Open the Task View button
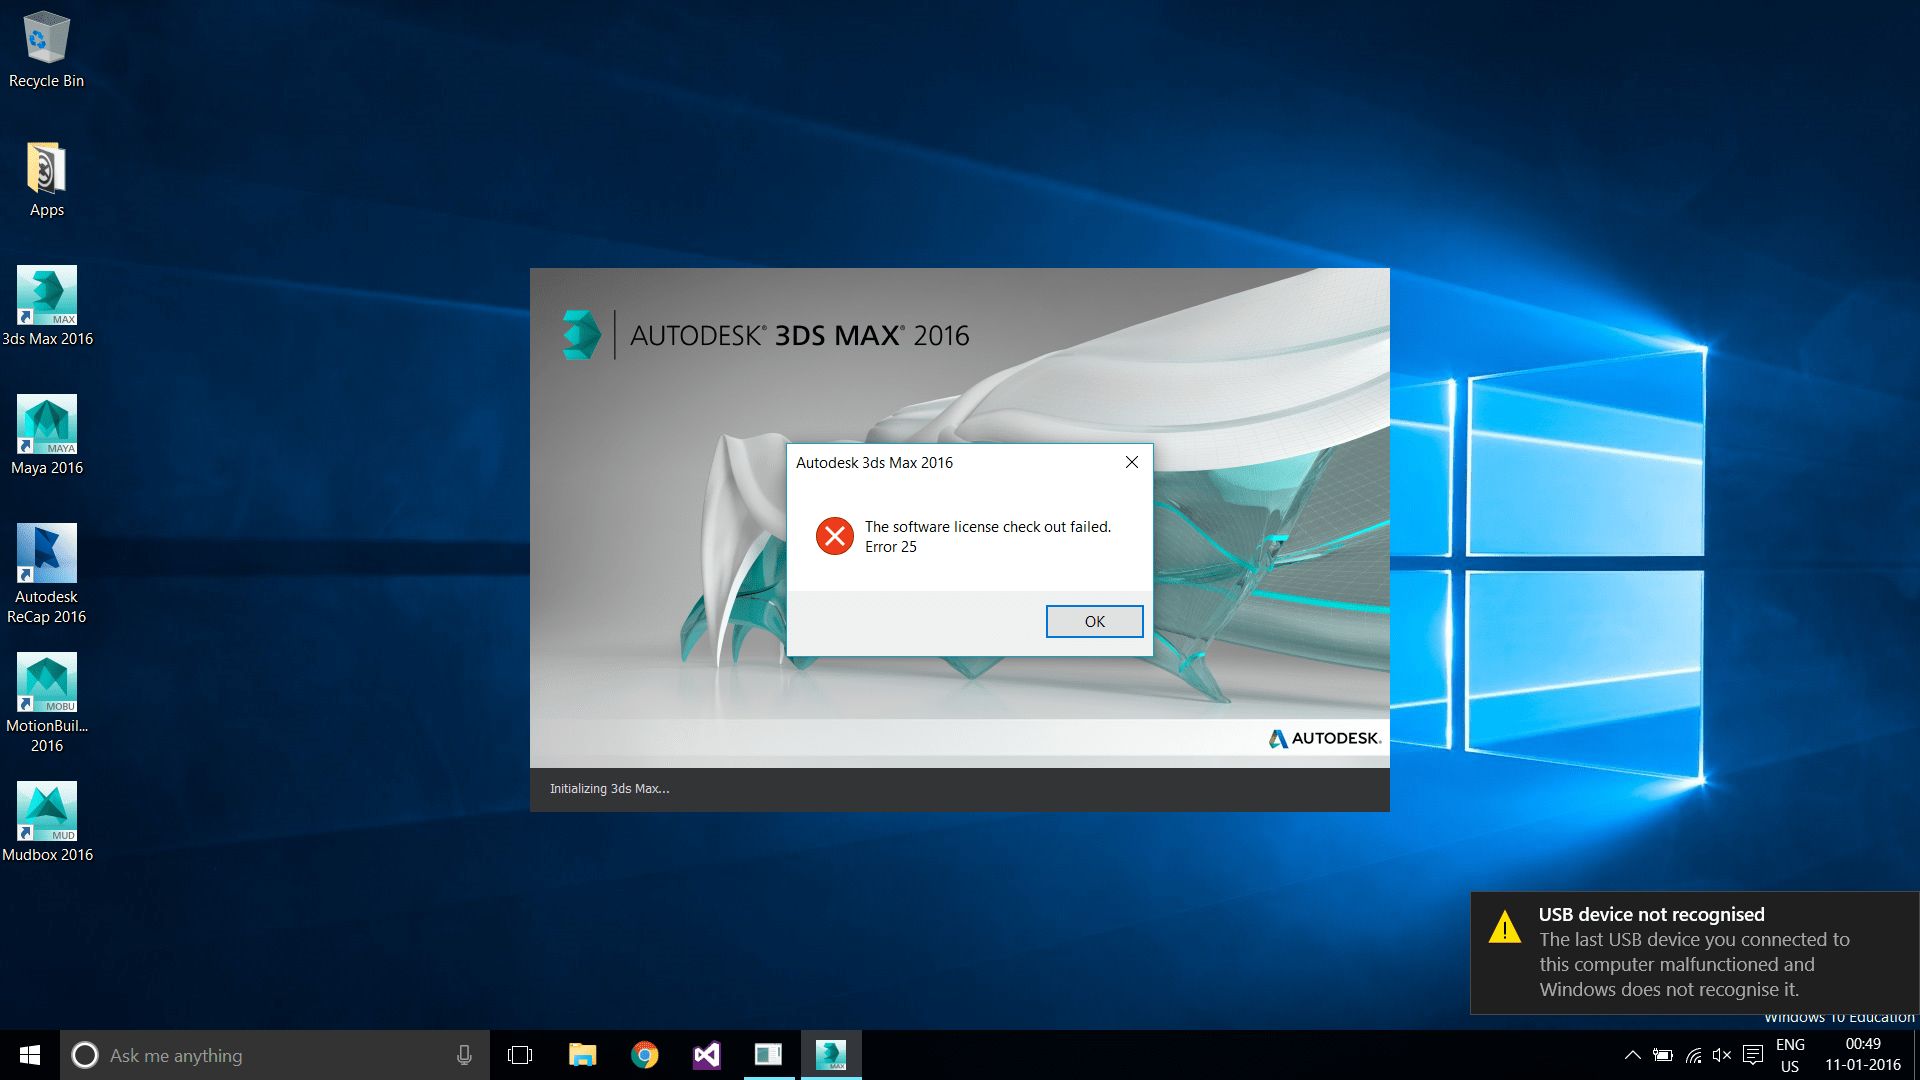1920x1080 pixels. click(520, 1055)
